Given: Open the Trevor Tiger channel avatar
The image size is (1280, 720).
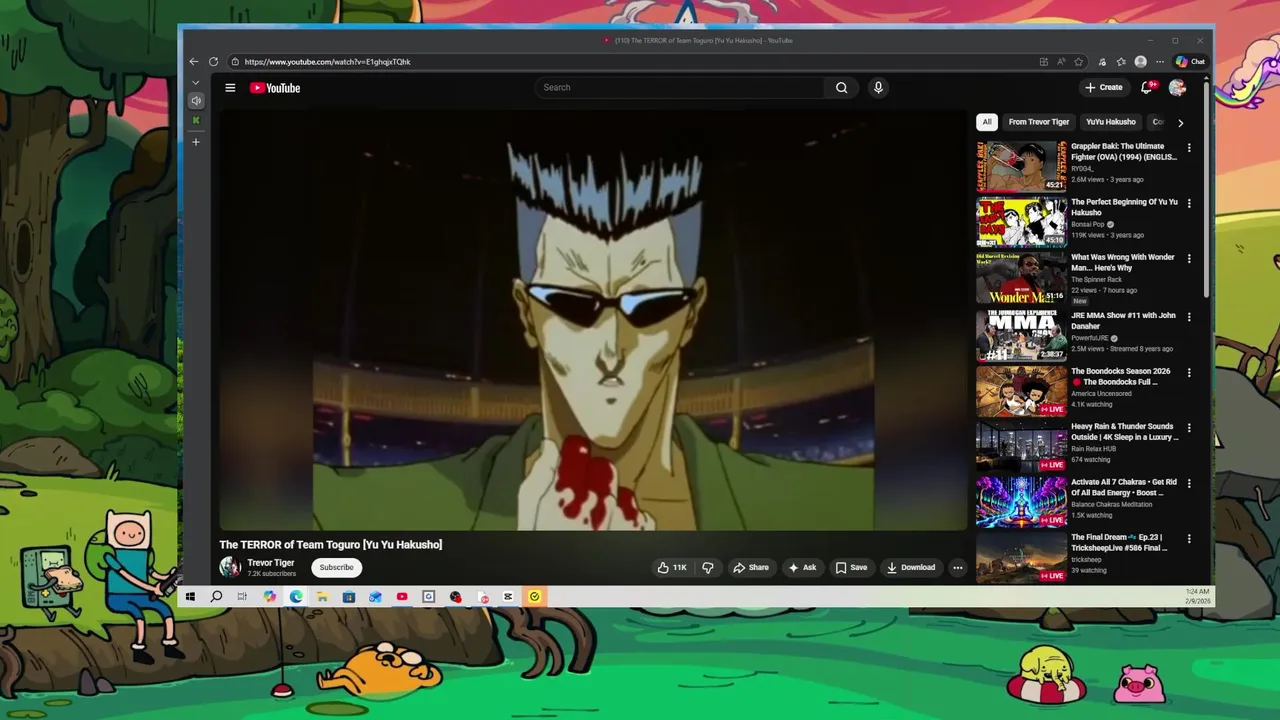Looking at the screenshot, I should [230, 567].
